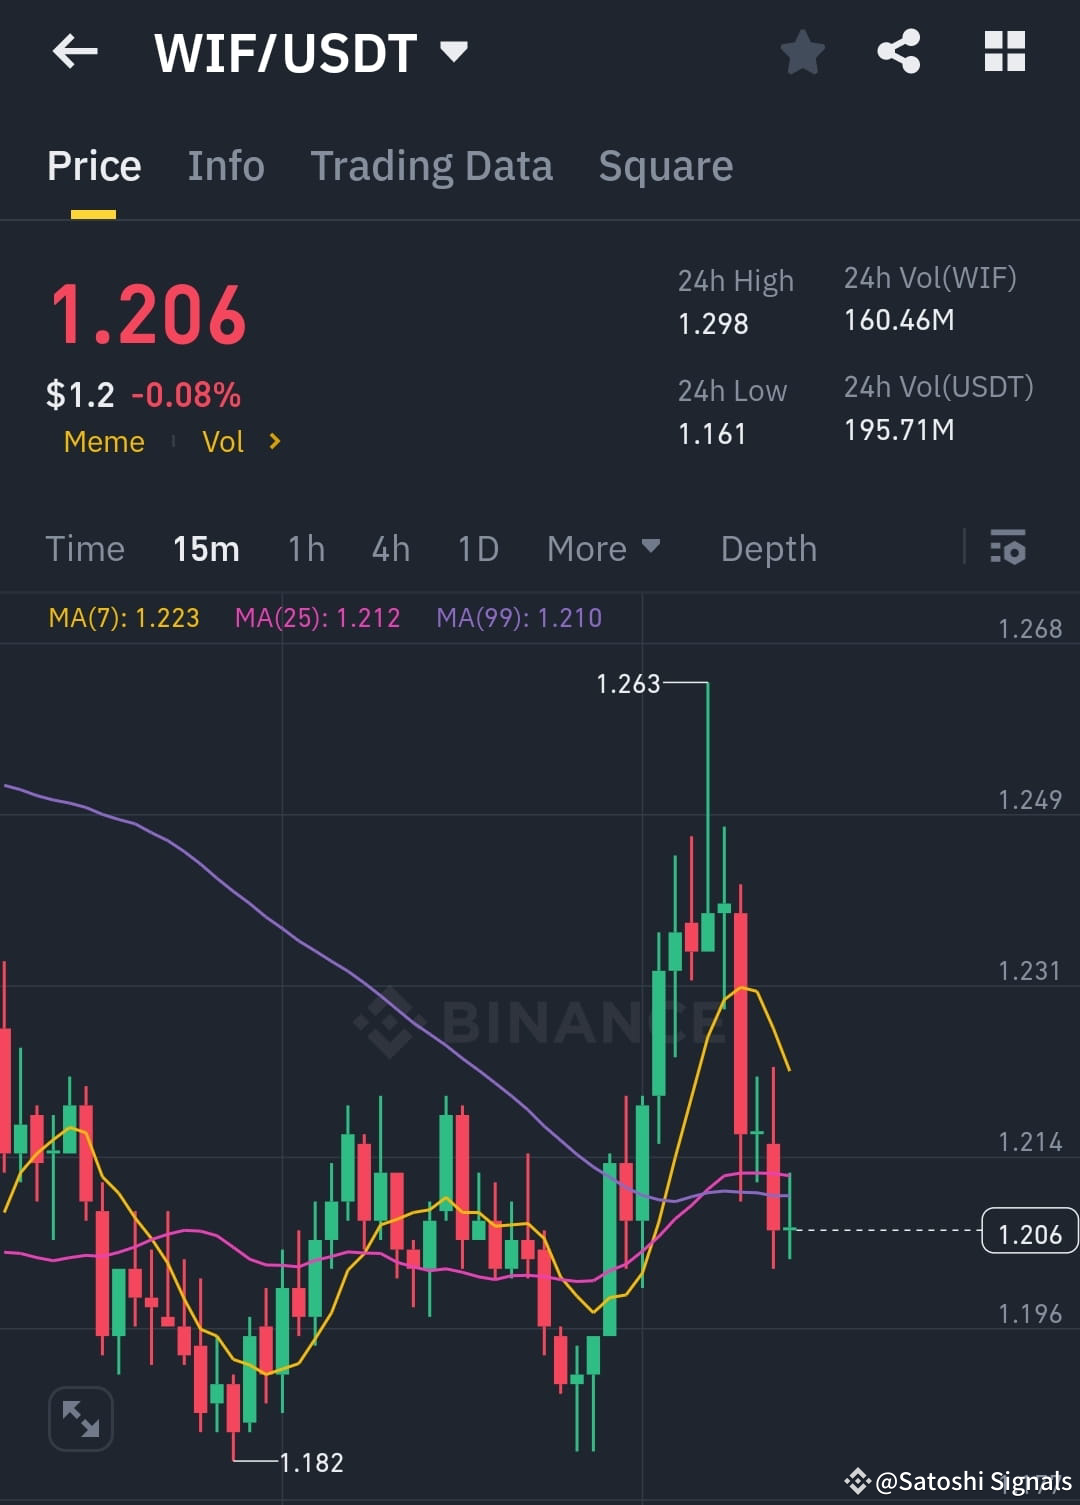Switch to the Trading Data tab
The image size is (1080, 1505).
click(432, 165)
